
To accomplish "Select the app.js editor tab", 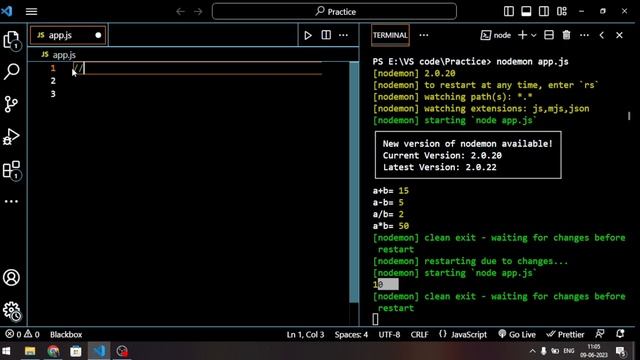I will click(68, 35).
